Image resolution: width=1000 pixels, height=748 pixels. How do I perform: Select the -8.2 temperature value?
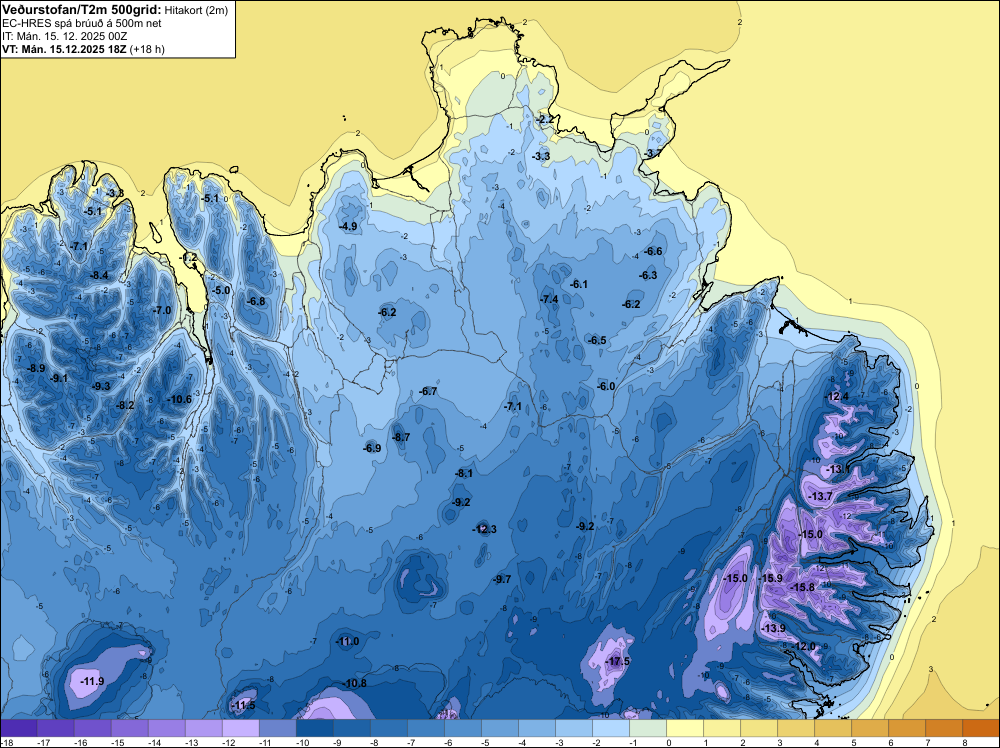[125, 406]
